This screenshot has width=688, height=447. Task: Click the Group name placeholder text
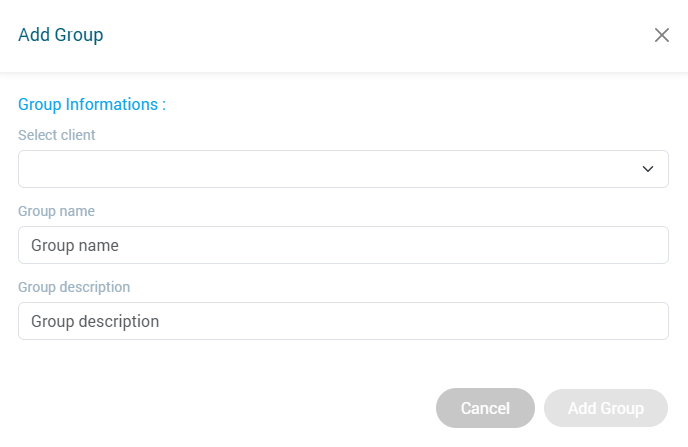point(75,245)
